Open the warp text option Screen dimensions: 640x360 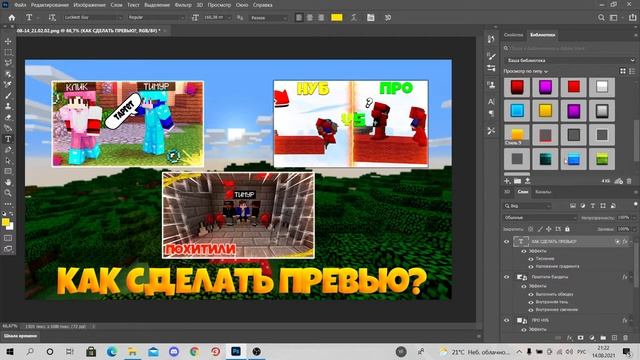coord(354,18)
